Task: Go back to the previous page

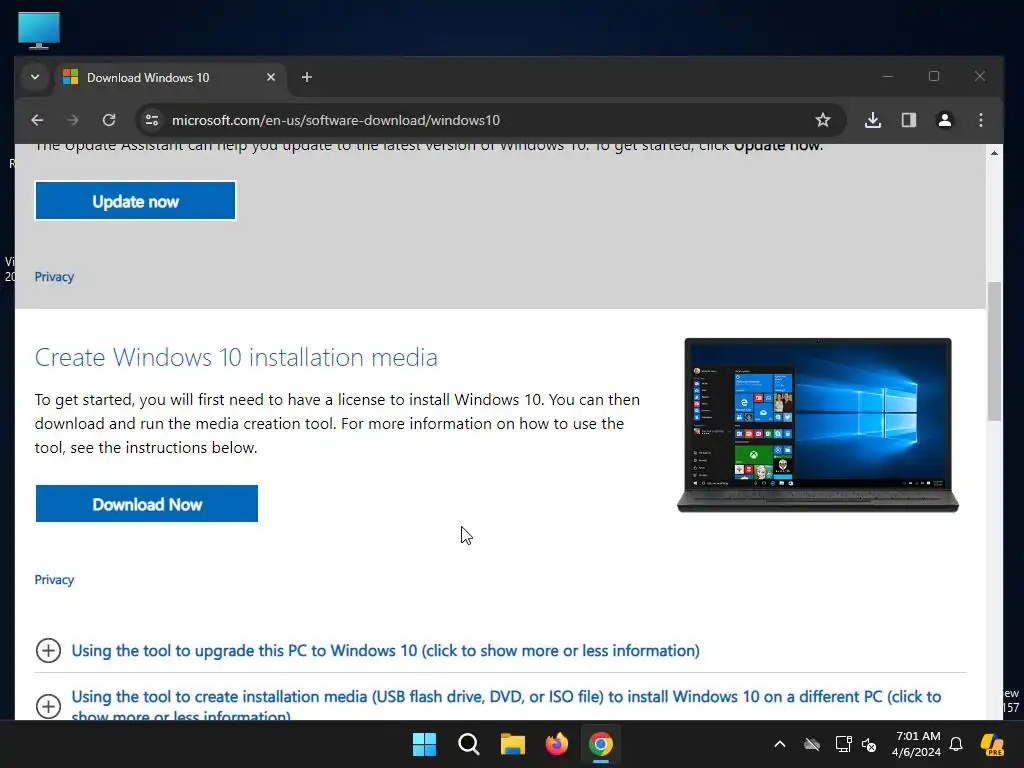Action: tap(37, 120)
